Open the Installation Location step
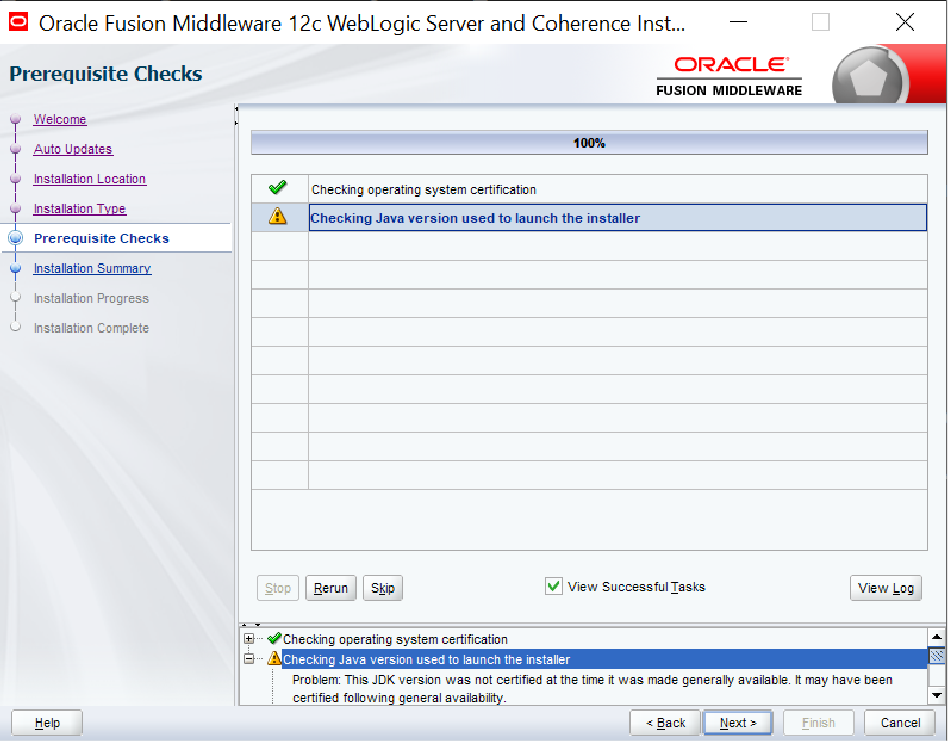This screenshot has height=741, width=948. [x=89, y=179]
